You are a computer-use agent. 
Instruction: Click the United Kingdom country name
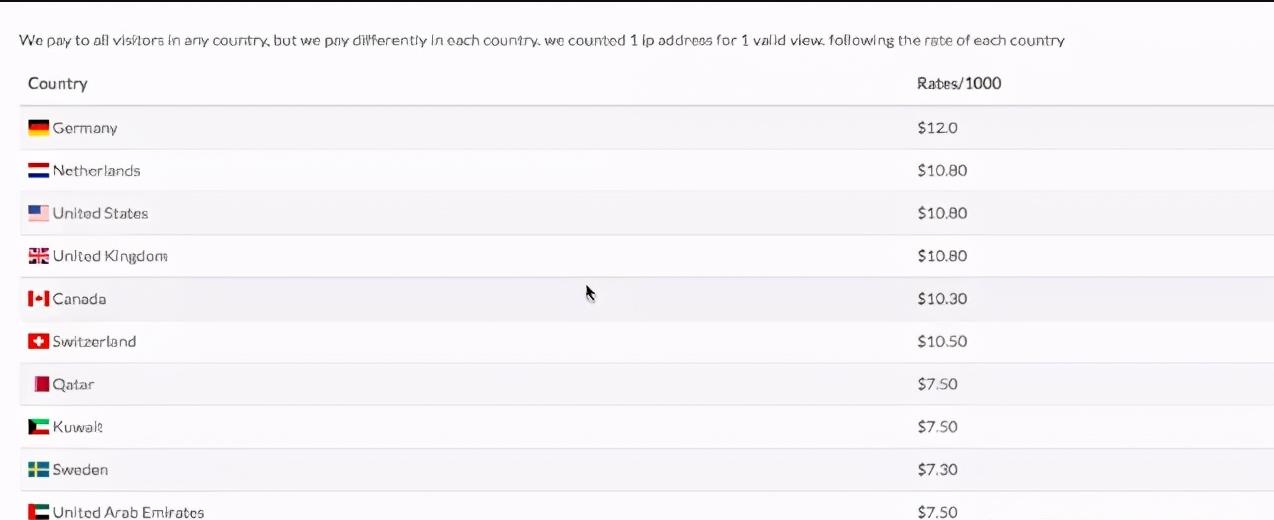click(110, 256)
